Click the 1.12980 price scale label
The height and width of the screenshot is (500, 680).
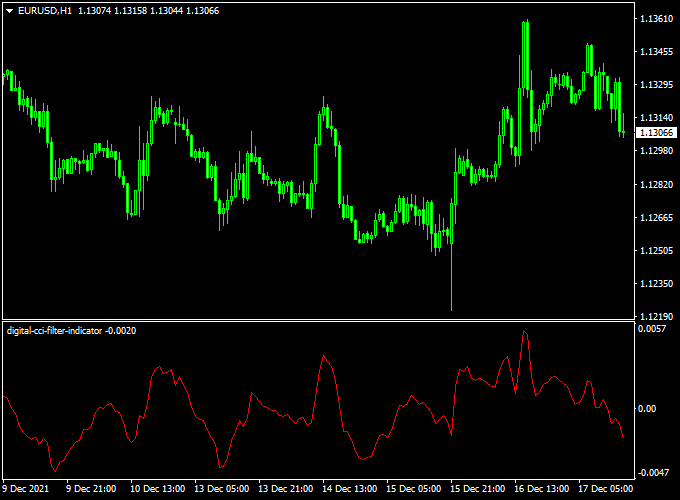click(657, 150)
